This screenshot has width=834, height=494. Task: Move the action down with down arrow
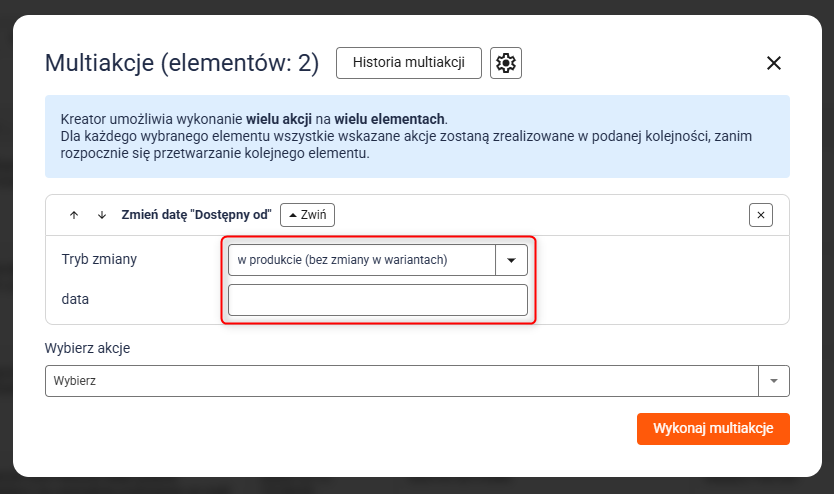click(x=101, y=215)
